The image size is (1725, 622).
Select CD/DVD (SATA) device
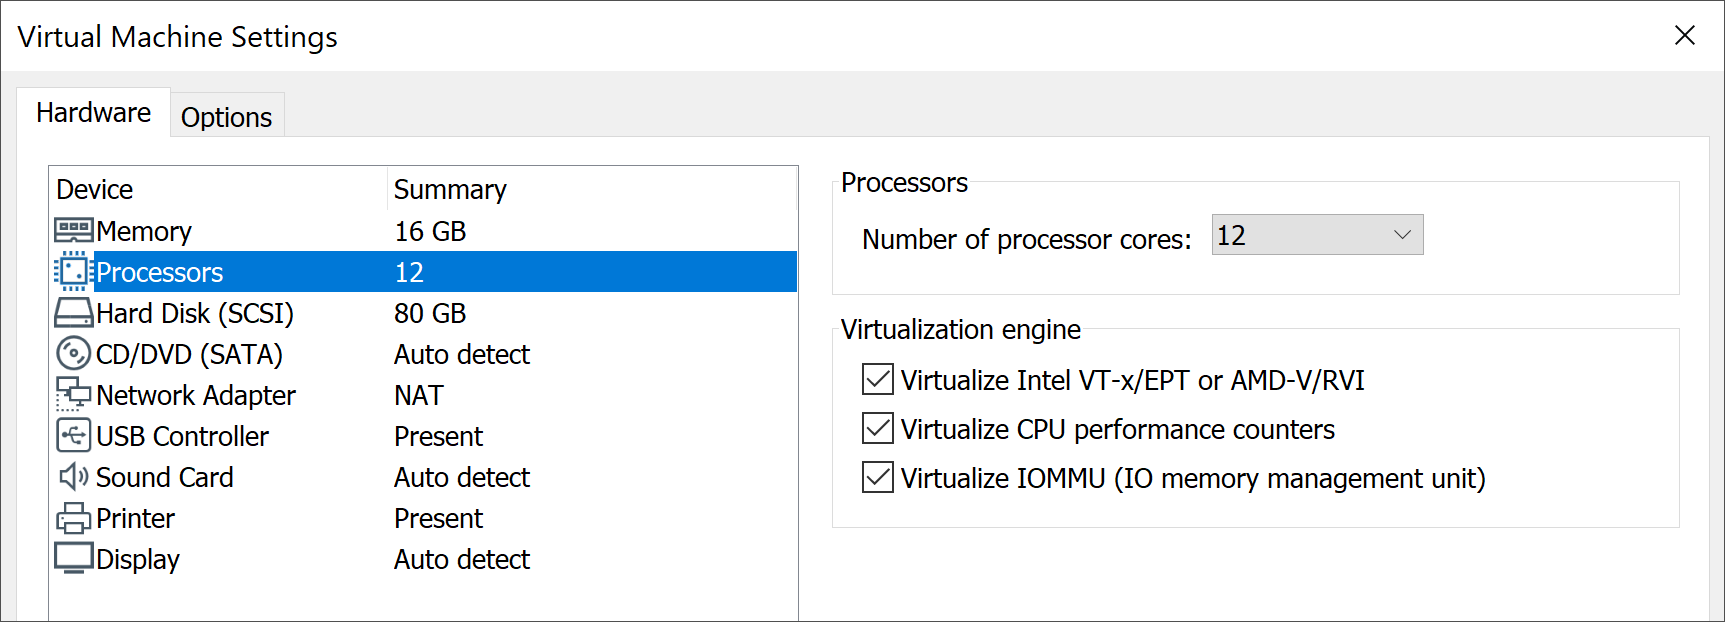[190, 354]
